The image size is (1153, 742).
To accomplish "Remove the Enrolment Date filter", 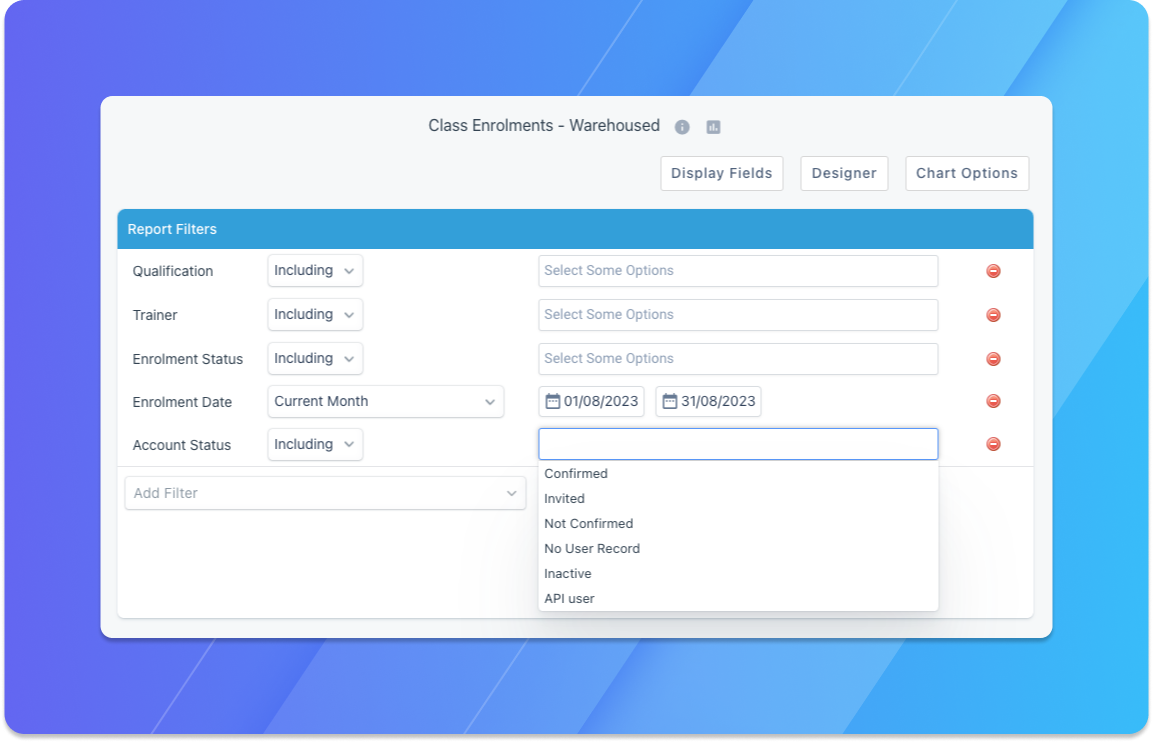I will tap(993, 402).
